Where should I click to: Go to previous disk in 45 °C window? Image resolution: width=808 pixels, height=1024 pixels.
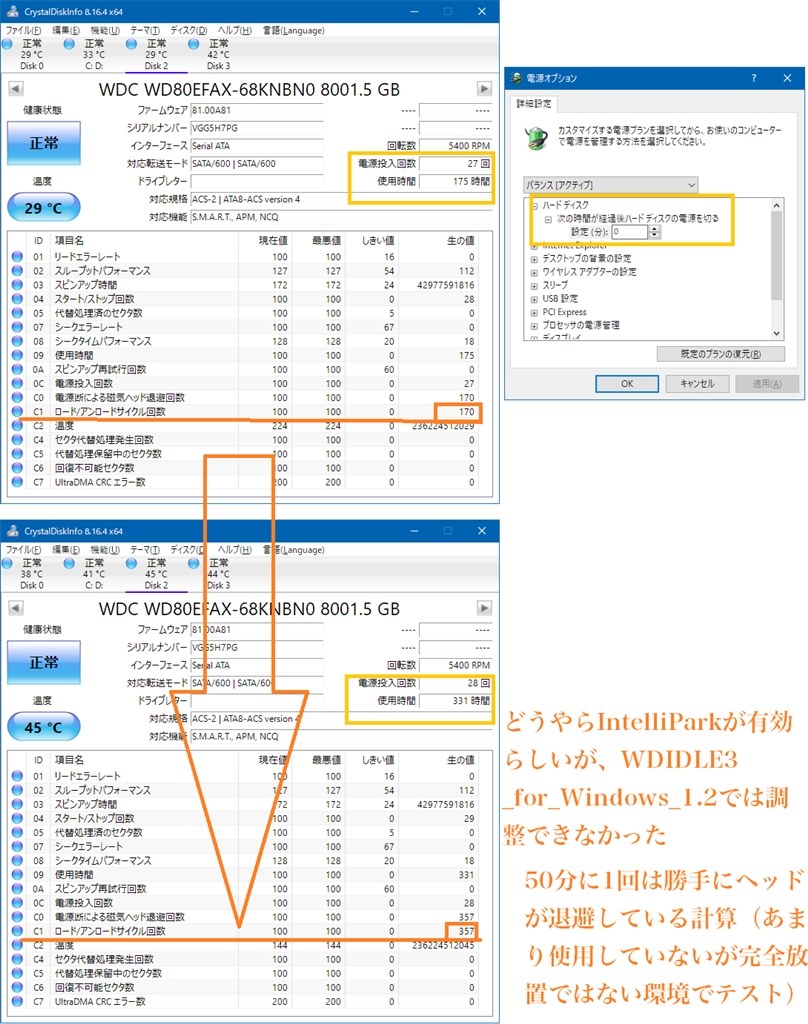coord(16,608)
